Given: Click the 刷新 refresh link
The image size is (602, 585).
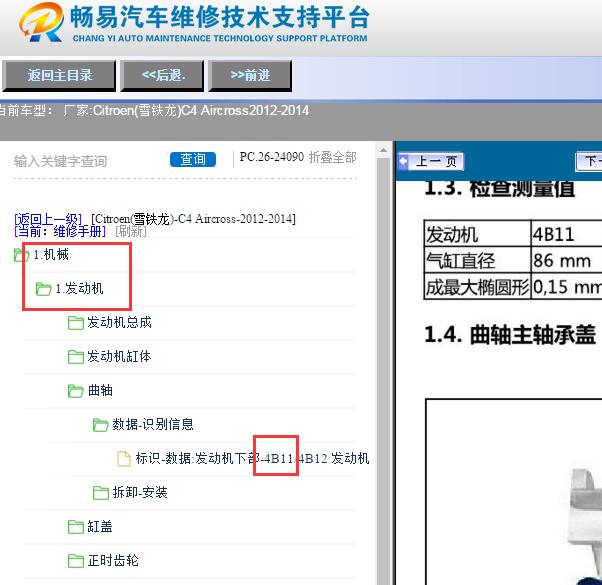Looking at the screenshot, I should point(131,231).
